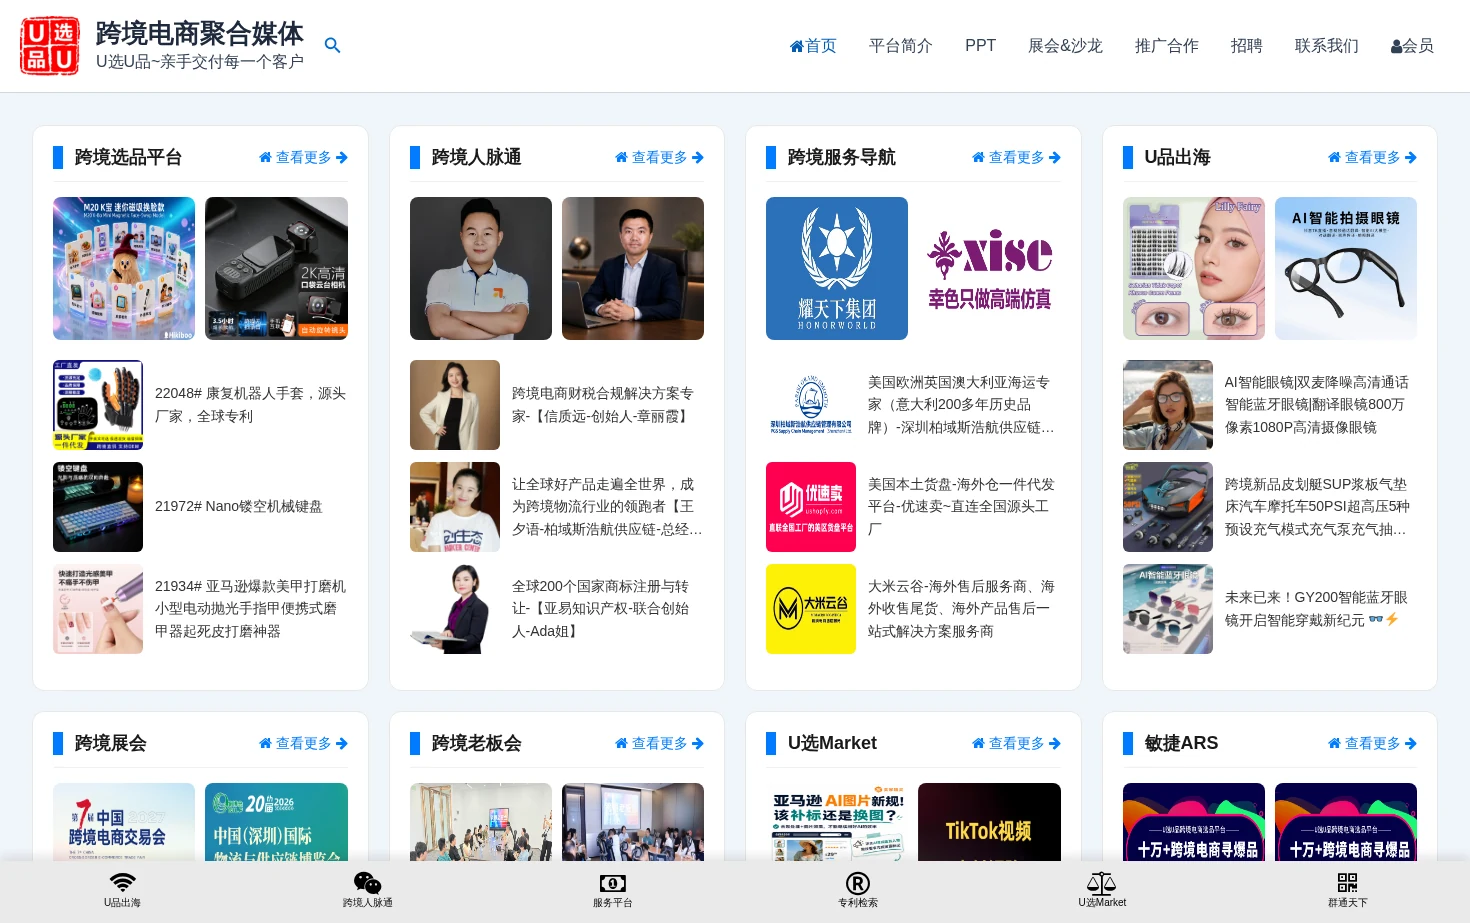Click 查看更多 in U选Market section
The width and height of the screenshot is (1470, 923).
tap(1016, 743)
